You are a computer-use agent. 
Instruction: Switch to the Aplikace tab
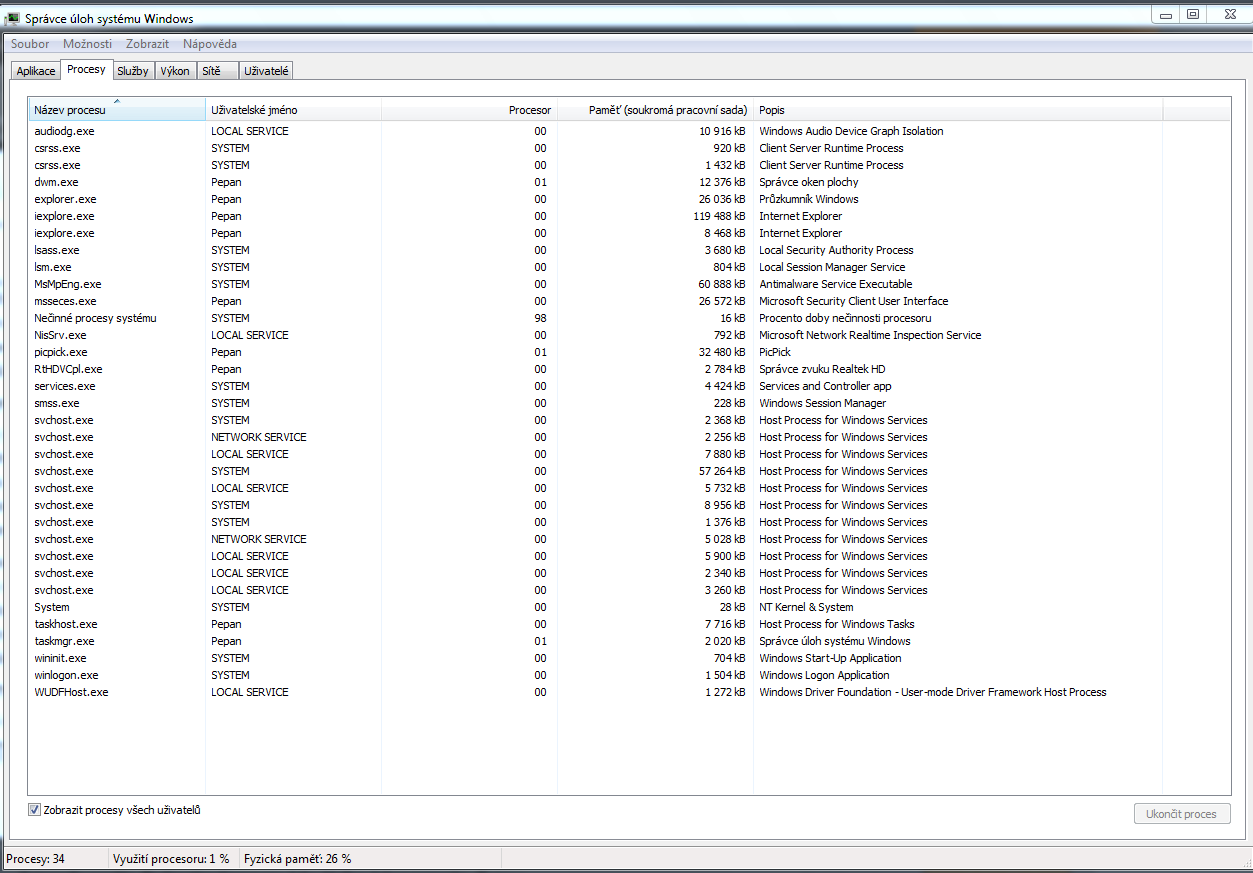point(36,71)
